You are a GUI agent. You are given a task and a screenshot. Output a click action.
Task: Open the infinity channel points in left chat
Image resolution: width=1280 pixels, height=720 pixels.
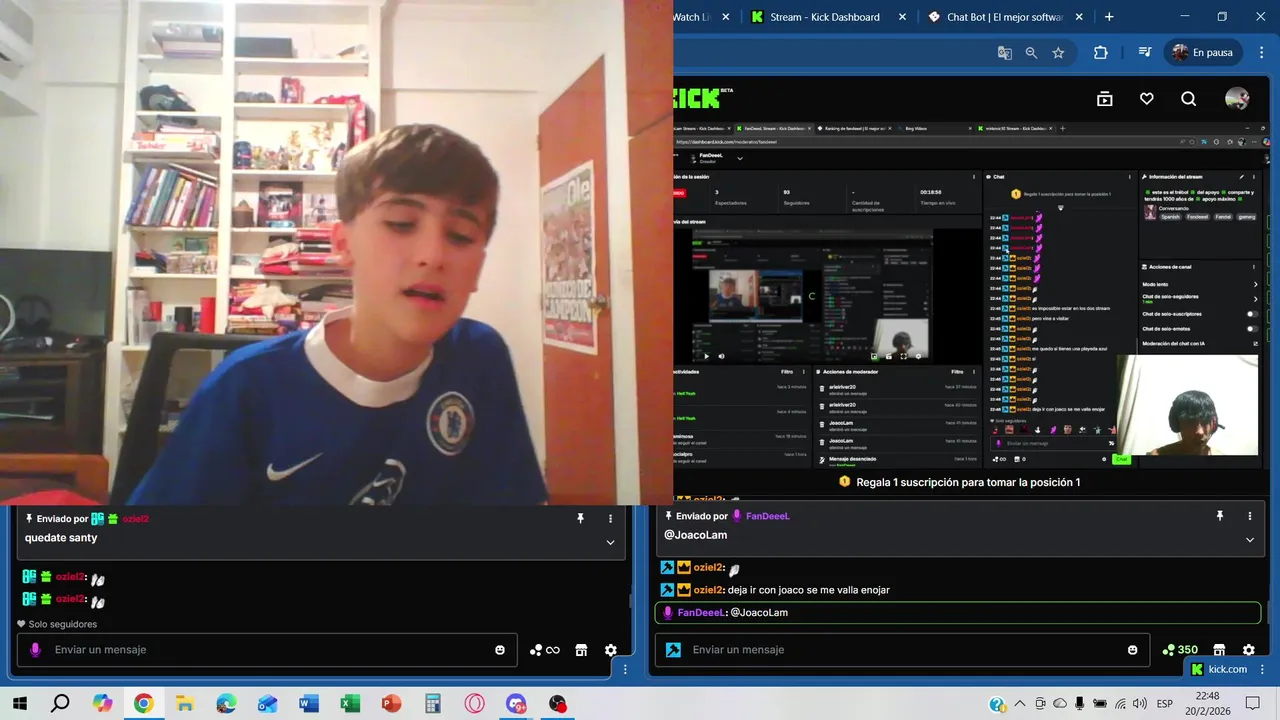pyautogui.click(x=545, y=650)
